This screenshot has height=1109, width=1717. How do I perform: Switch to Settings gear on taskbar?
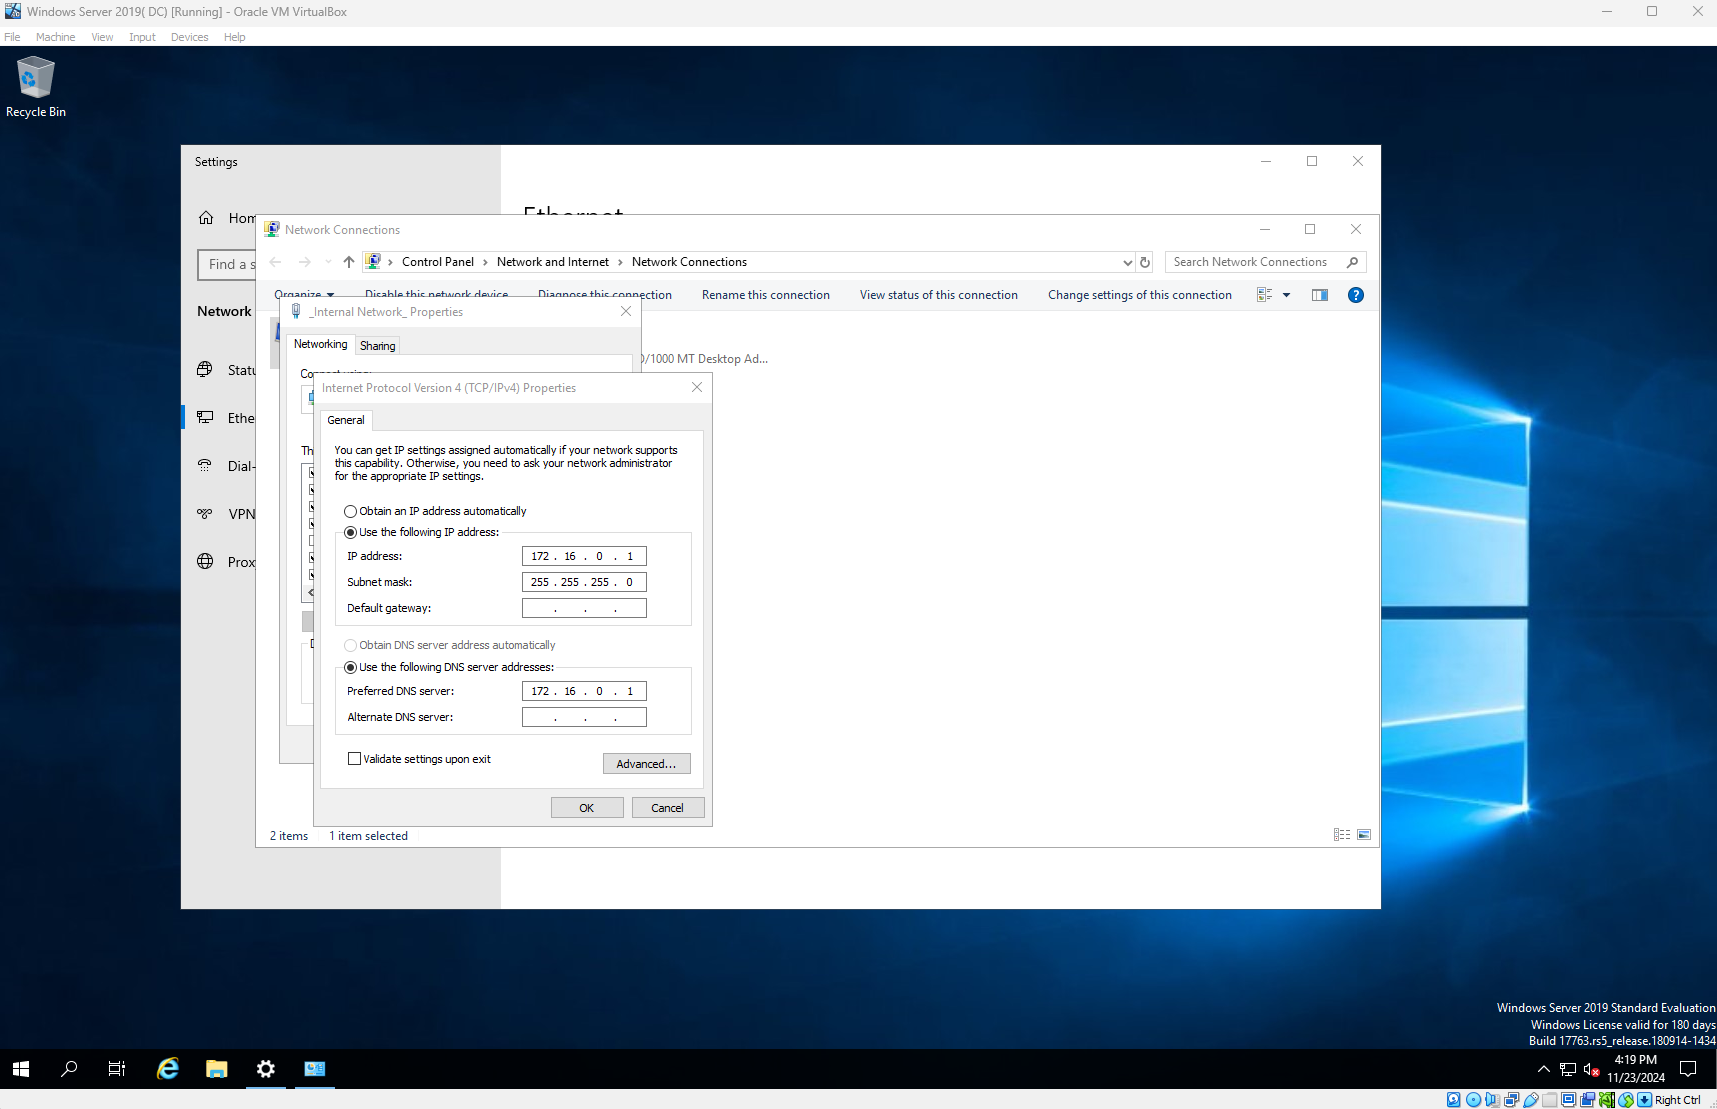click(x=266, y=1069)
